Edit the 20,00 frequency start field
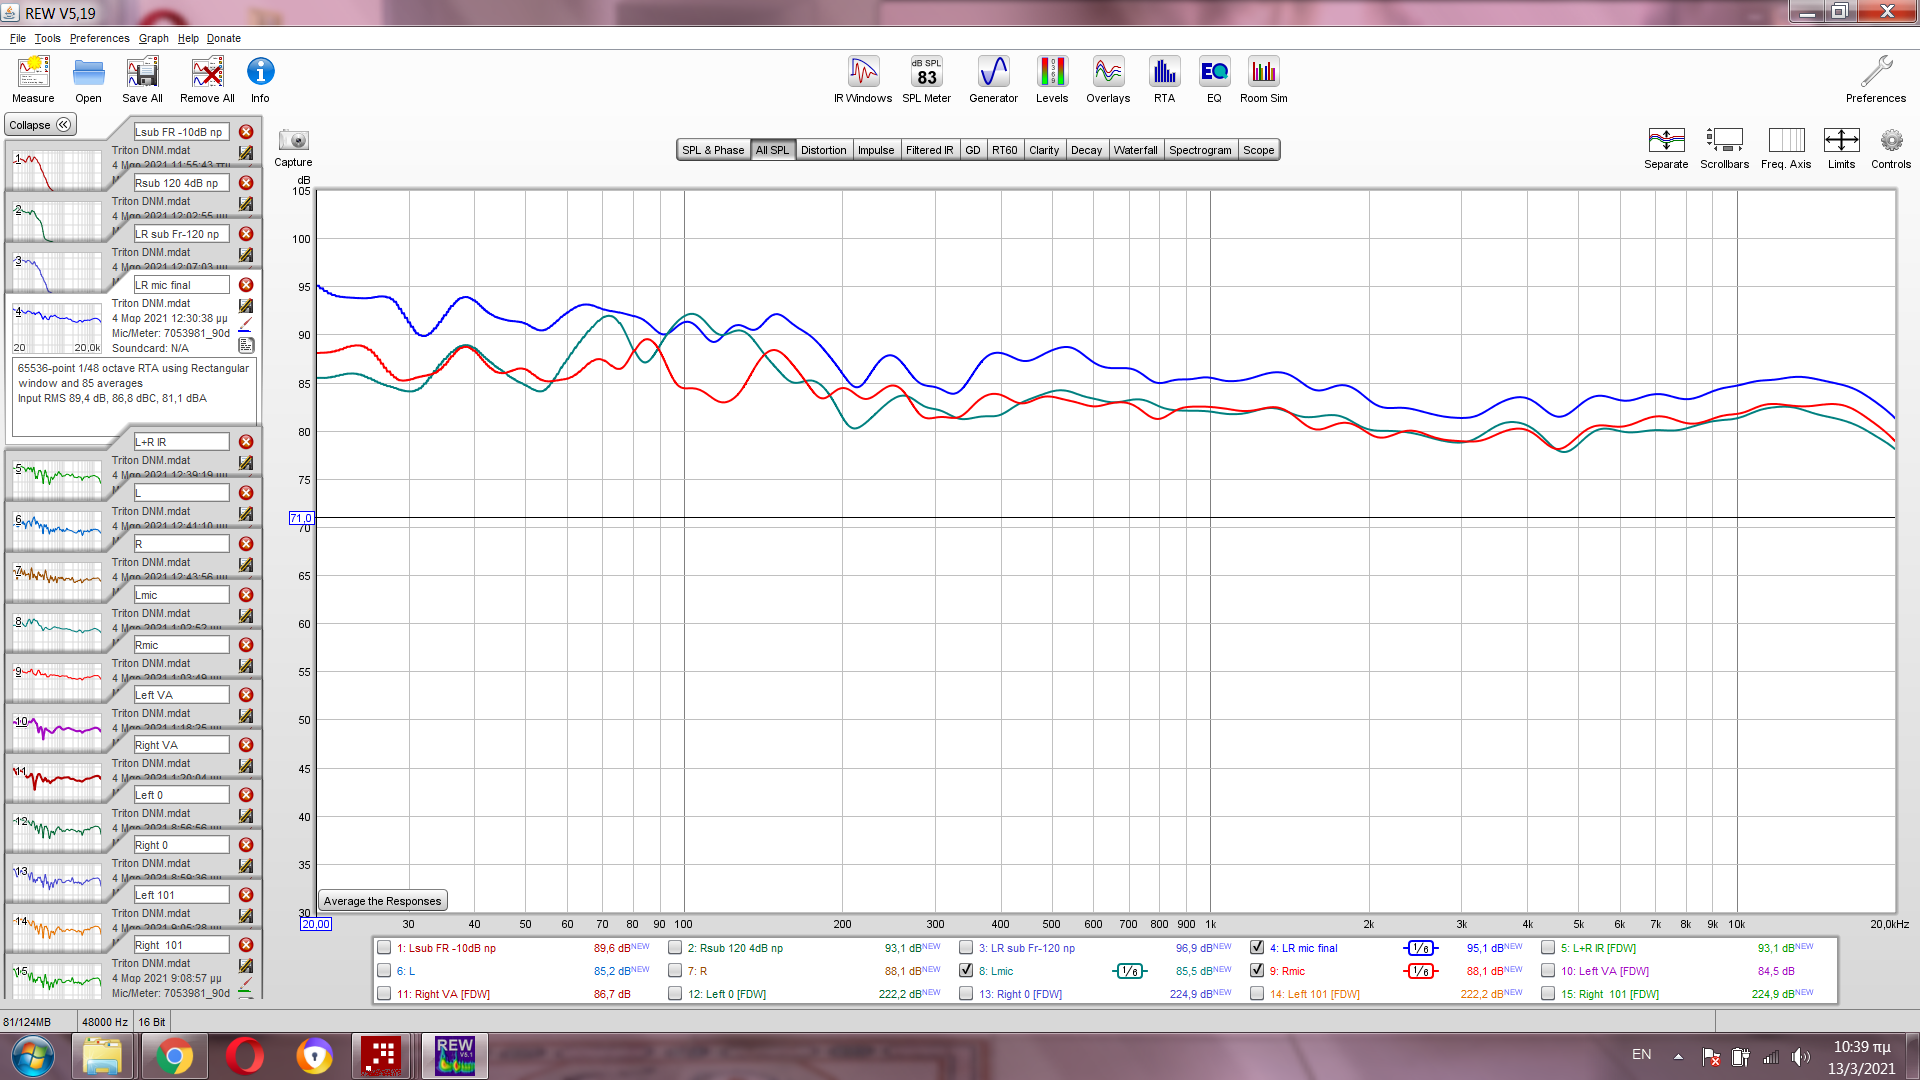1920x1080 pixels. (315, 924)
